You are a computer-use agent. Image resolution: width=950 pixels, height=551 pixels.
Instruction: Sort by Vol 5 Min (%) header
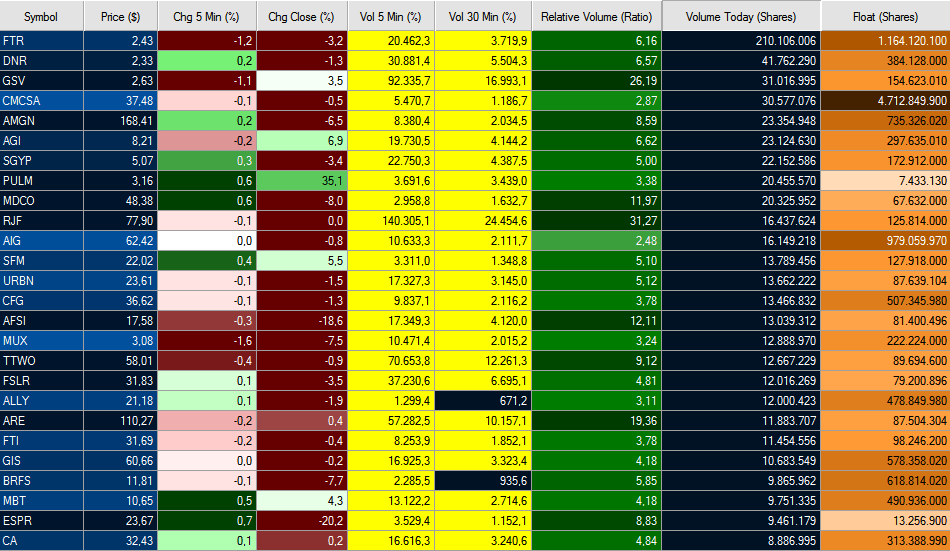[391, 16]
